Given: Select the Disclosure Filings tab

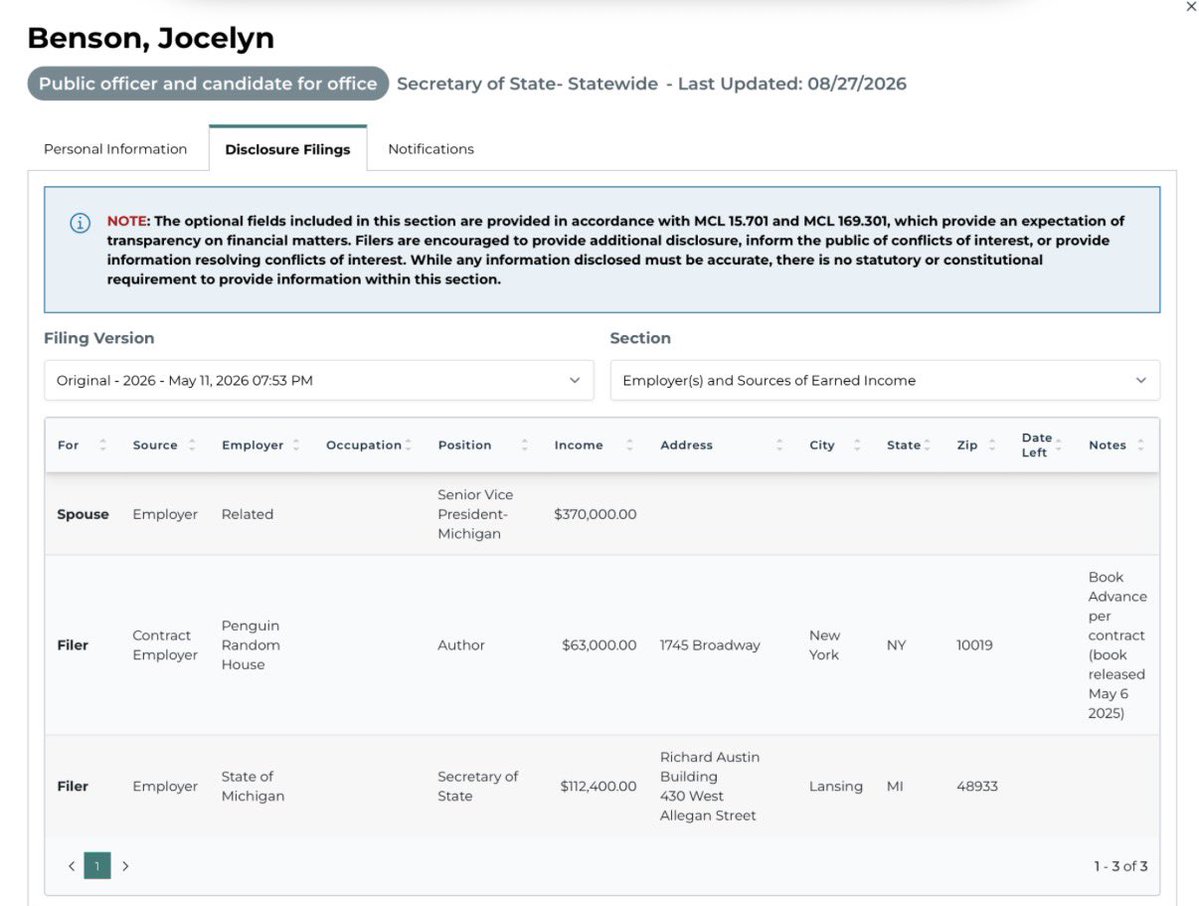Looking at the screenshot, I should [x=288, y=149].
